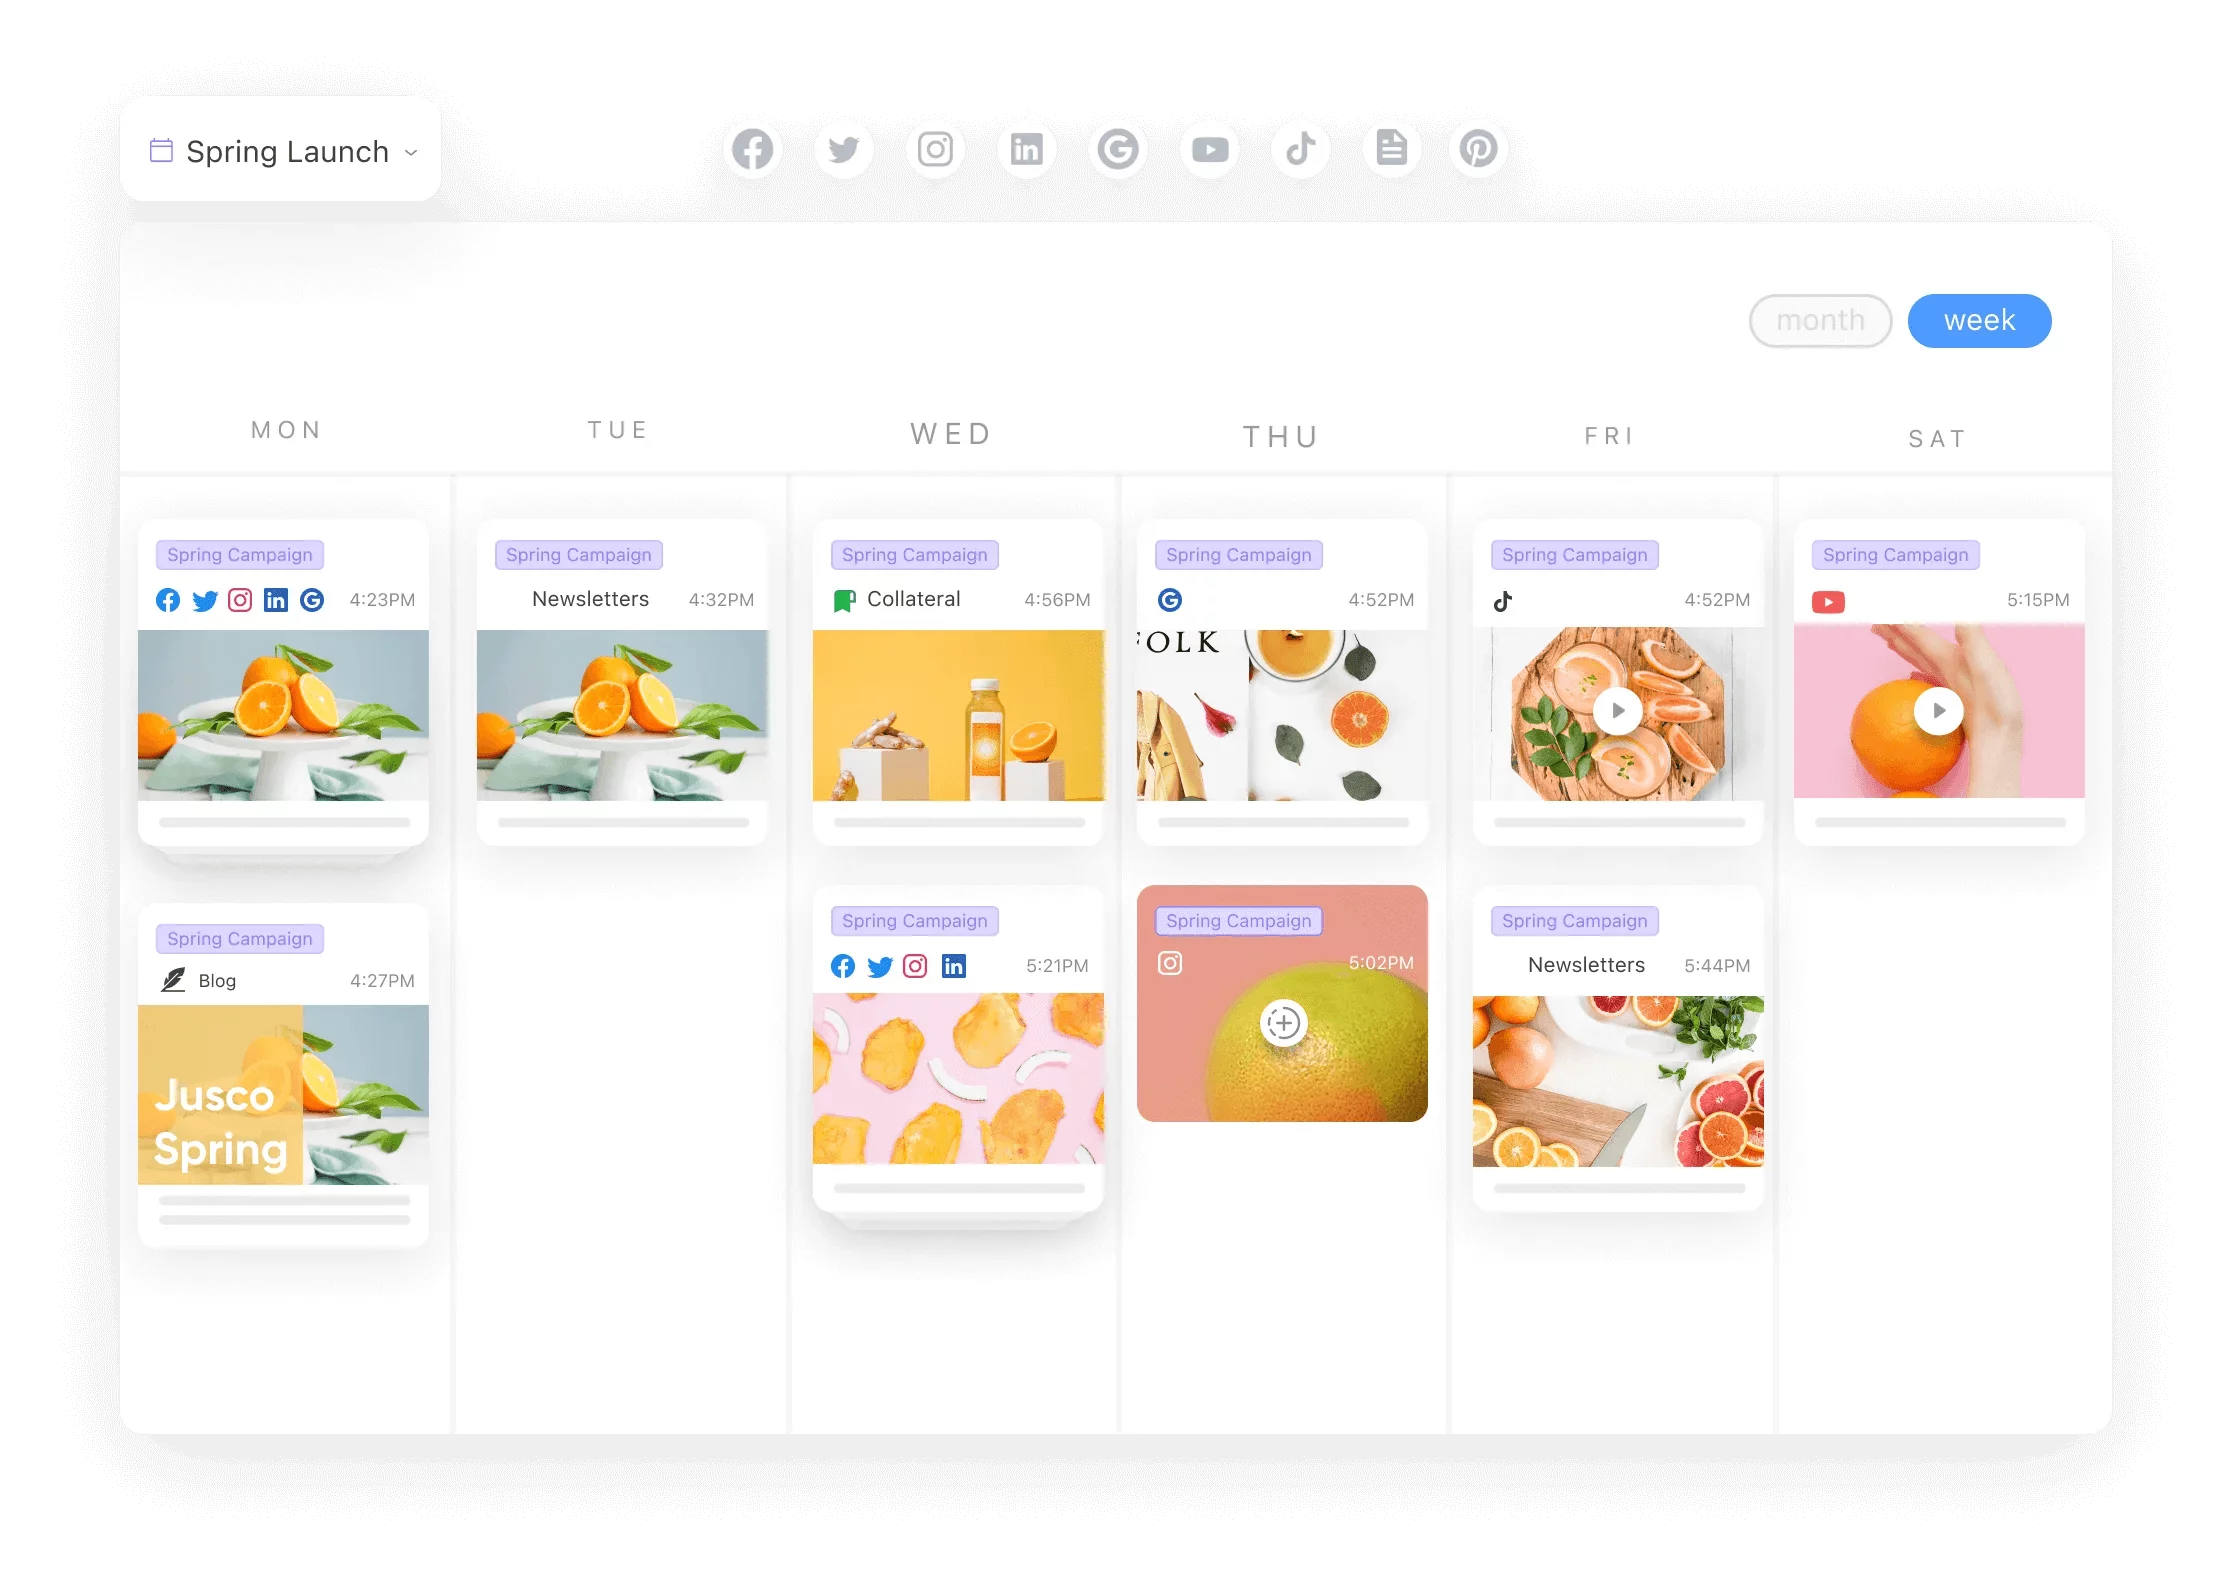2232x1578 pixels.
Task: Open the Spring Campaign collateral entry
Action: pos(953,683)
